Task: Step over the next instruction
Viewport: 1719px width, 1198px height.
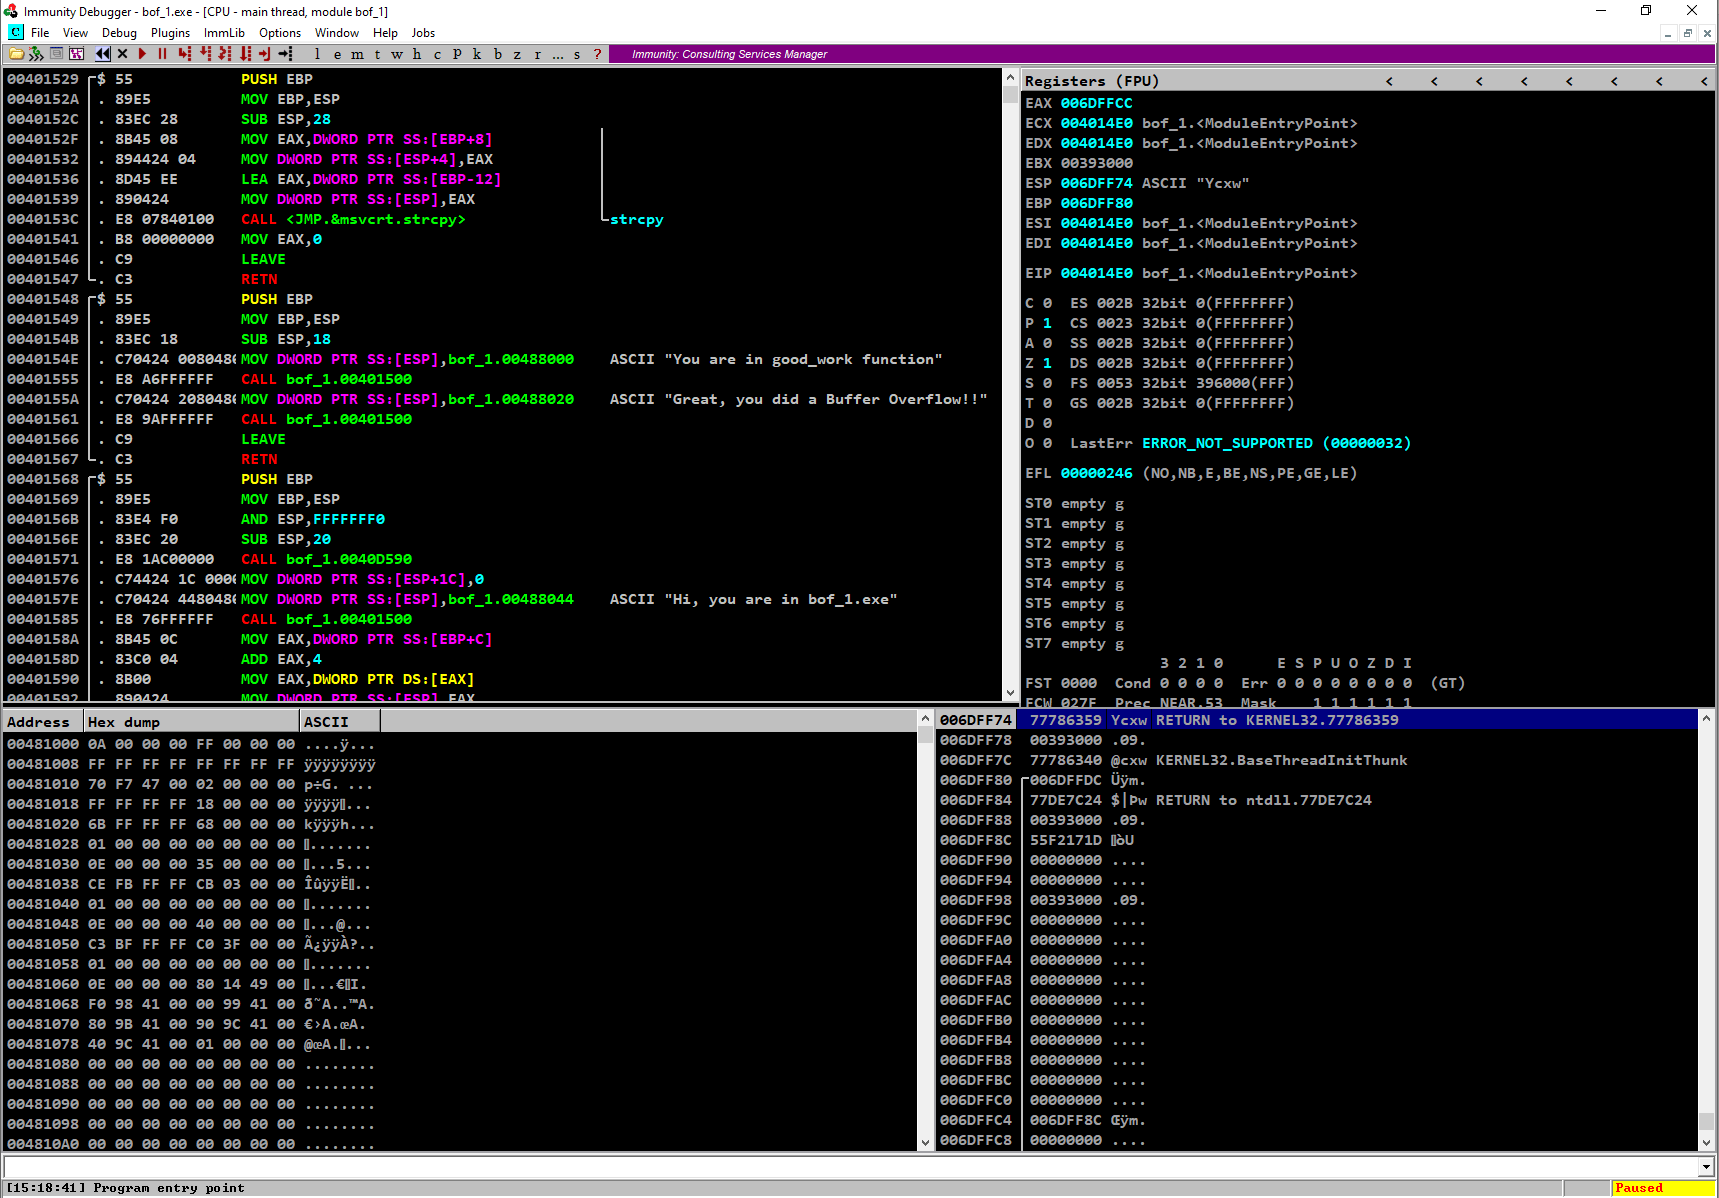Action: [x=205, y=54]
